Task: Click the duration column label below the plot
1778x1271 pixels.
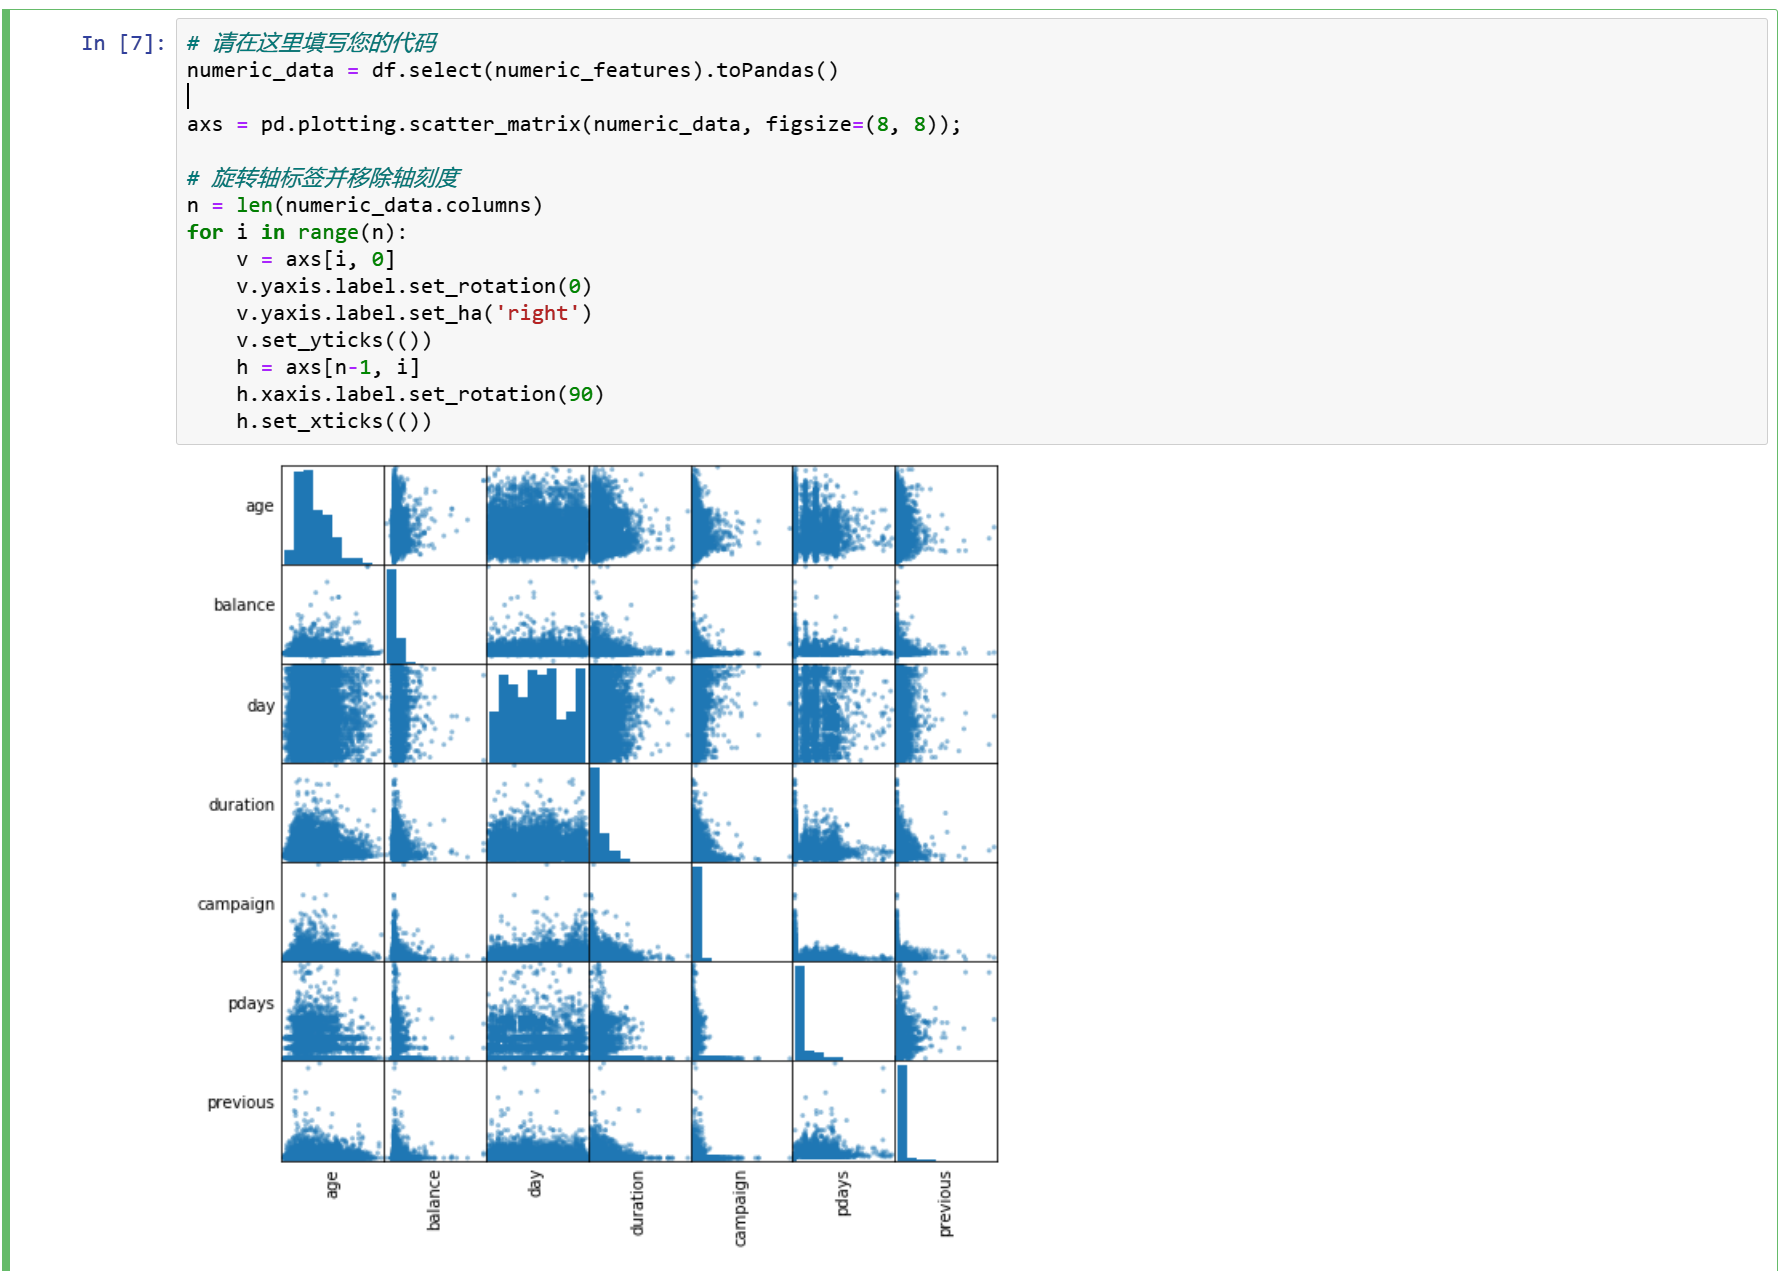Action: (638, 1203)
